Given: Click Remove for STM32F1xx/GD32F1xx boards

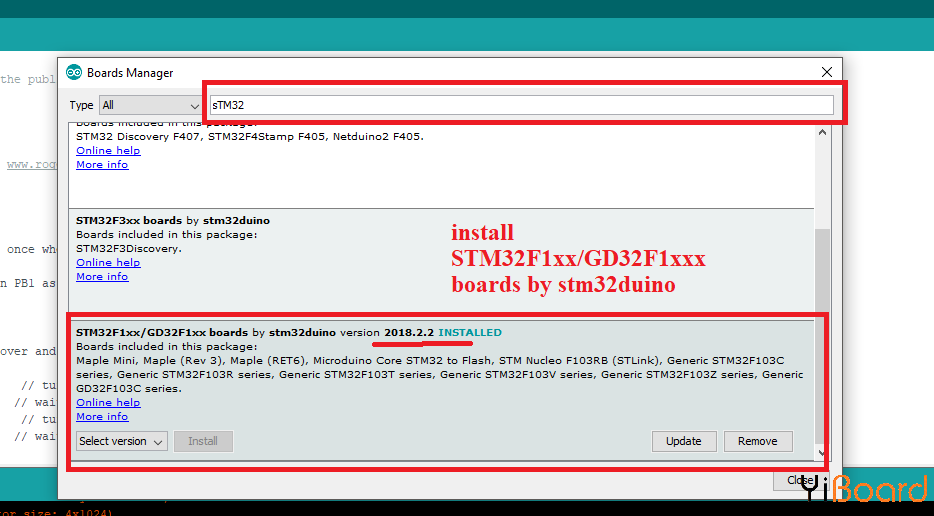Looking at the screenshot, I should 758,442.
